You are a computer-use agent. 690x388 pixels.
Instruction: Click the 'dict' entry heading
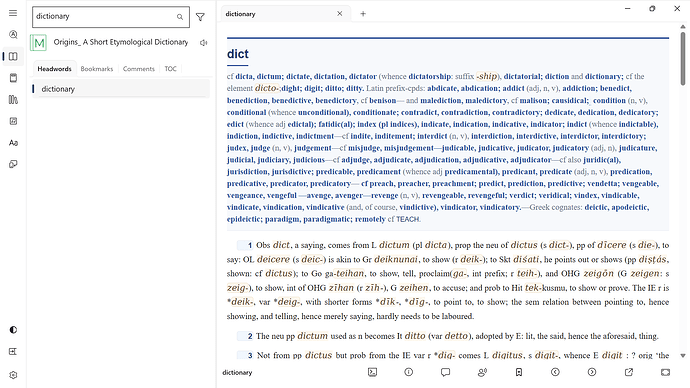pyautogui.click(x=238, y=54)
